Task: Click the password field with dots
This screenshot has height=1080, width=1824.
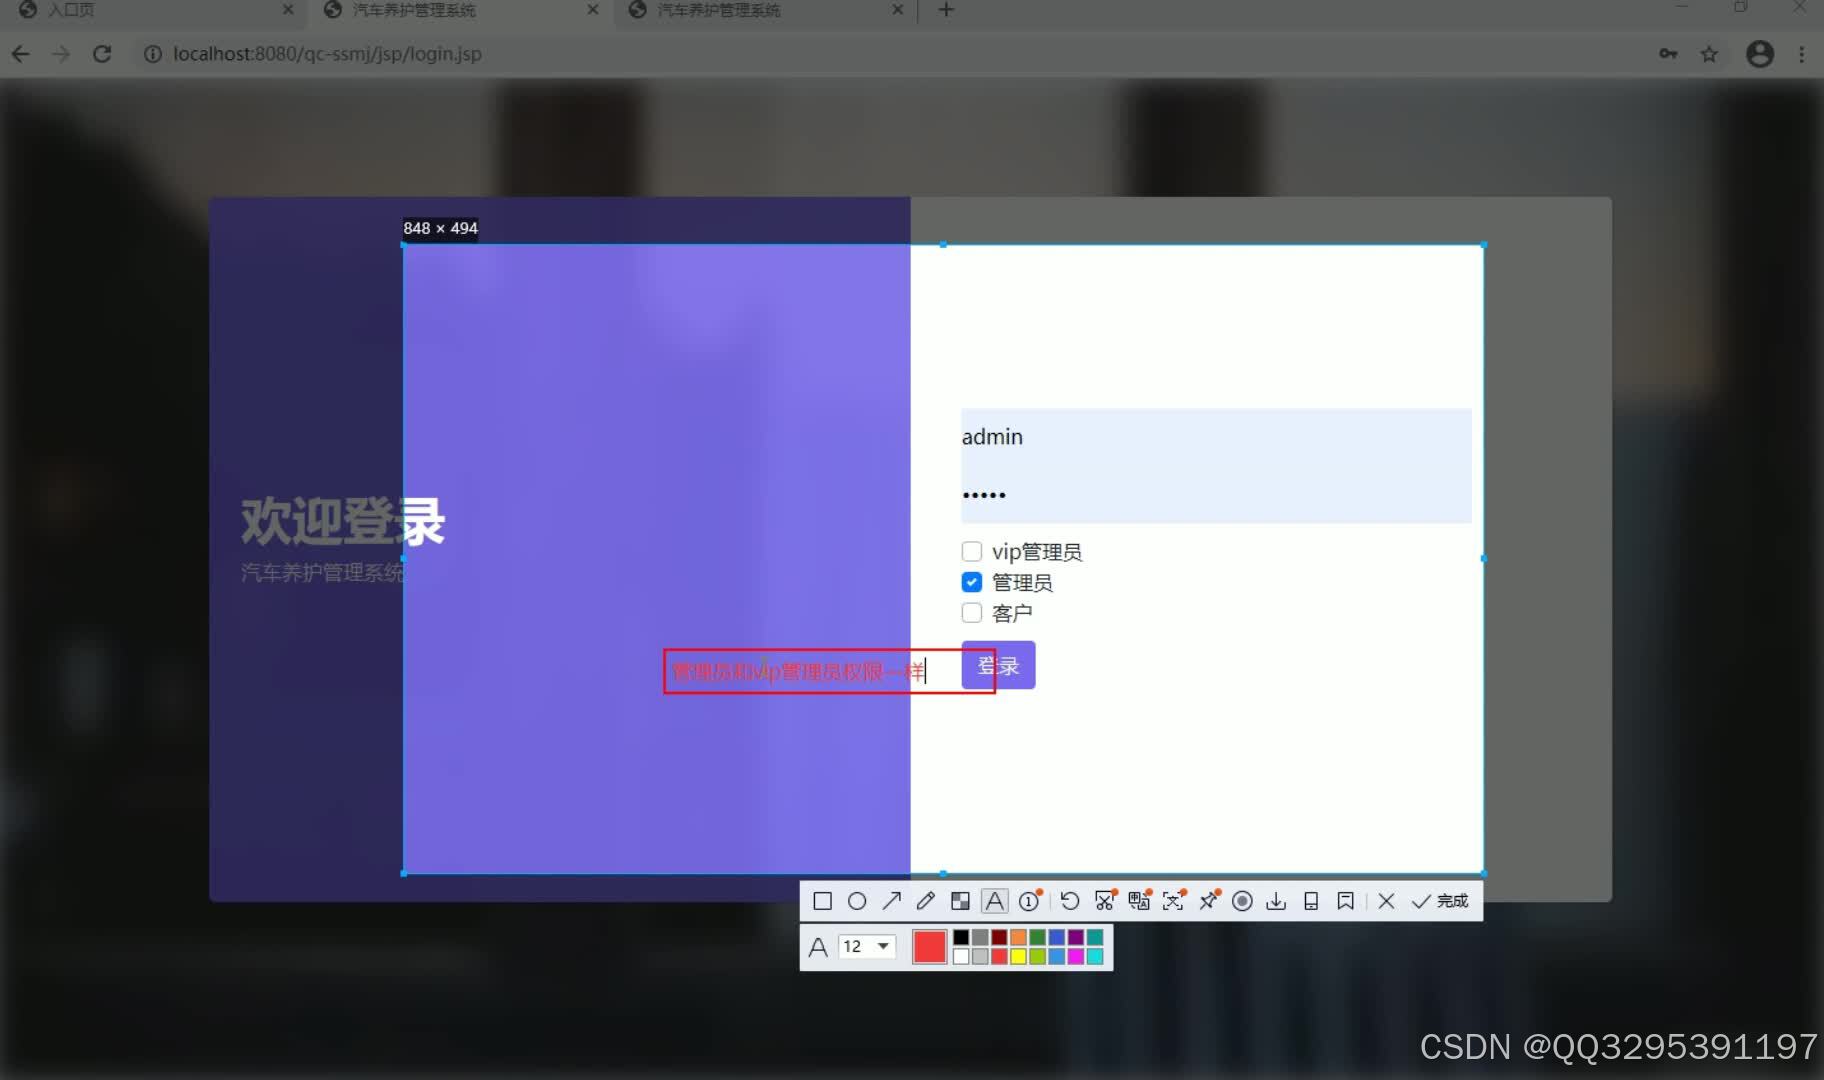Action: tap(1216, 494)
